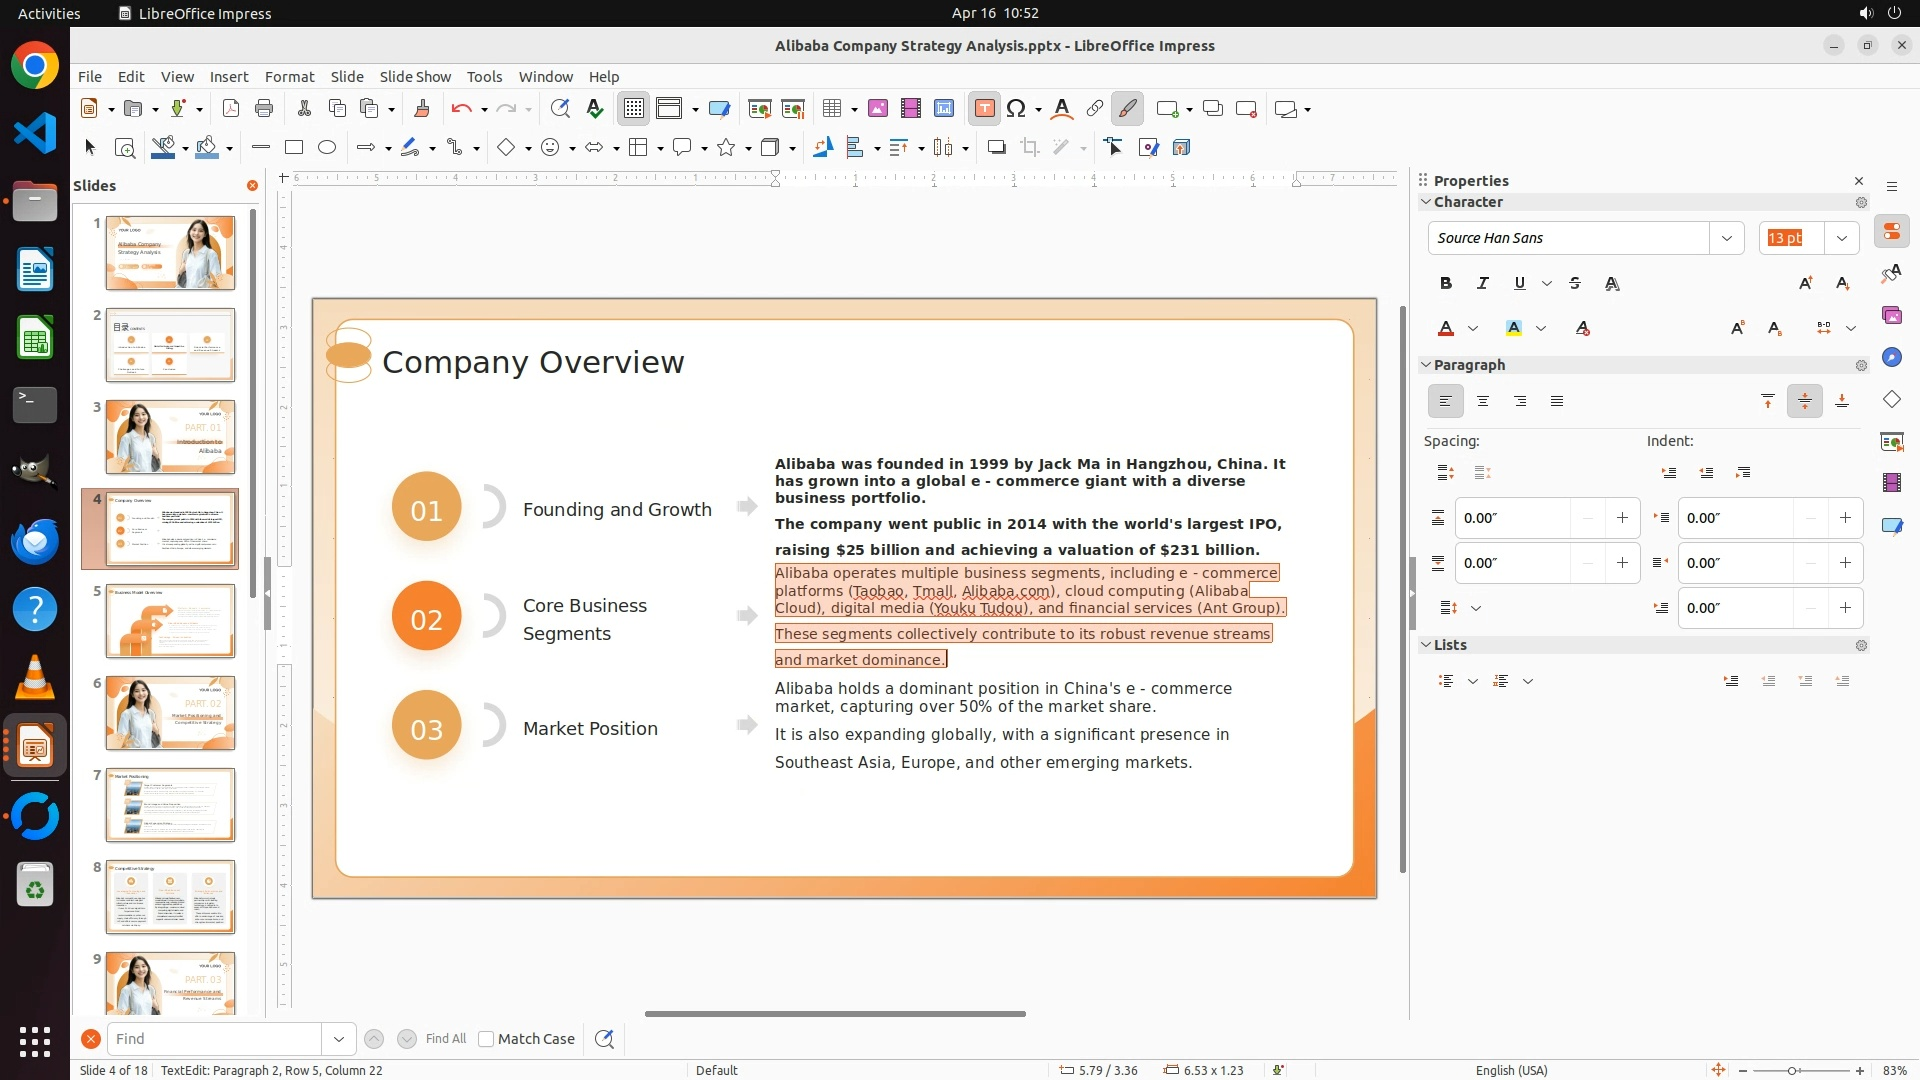1920x1080 pixels.
Task: Click the Clone Formatting paintbrush icon
Action: pos(421,109)
